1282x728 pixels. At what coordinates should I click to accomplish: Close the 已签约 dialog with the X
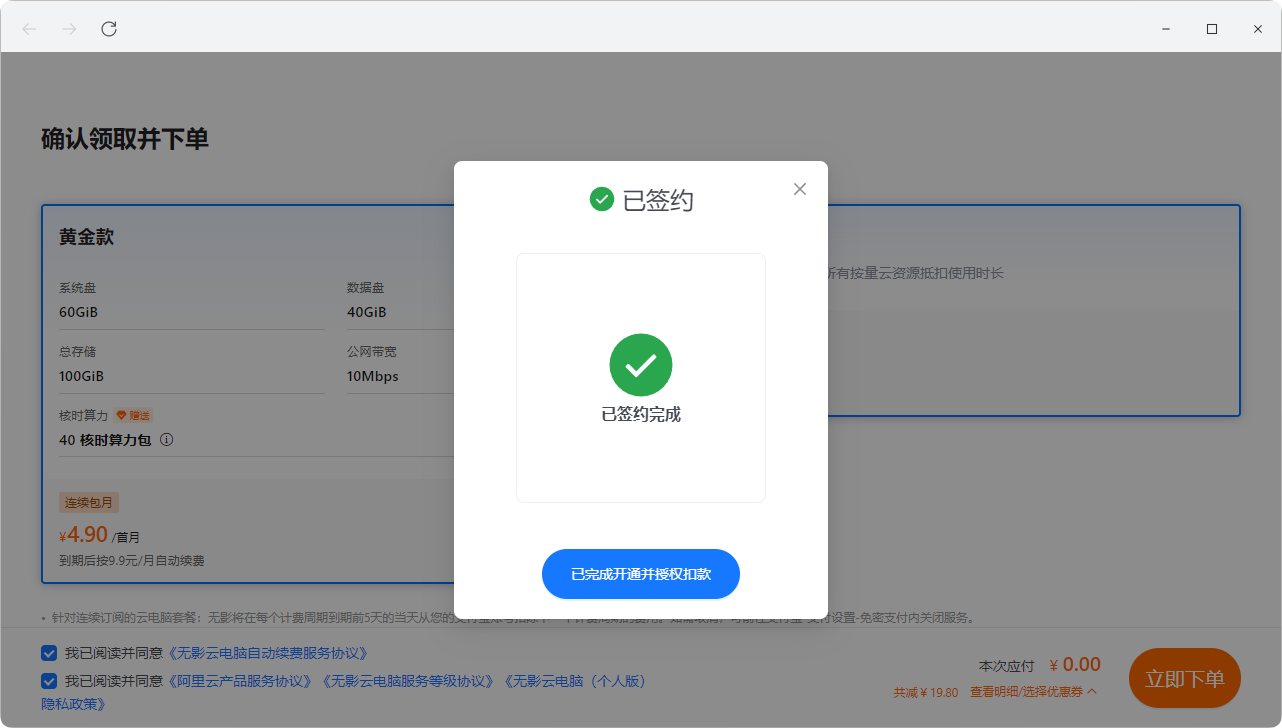tap(799, 189)
